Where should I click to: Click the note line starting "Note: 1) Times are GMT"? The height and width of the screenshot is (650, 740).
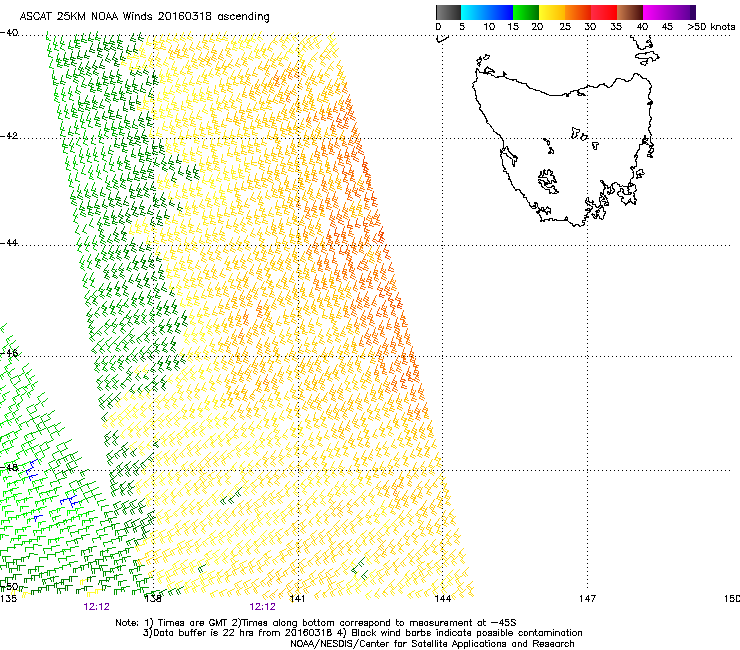point(316,623)
